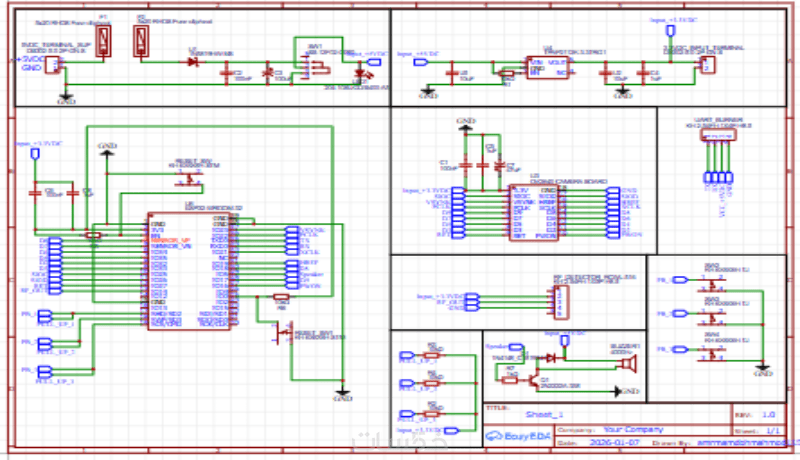The image size is (800, 460).
Task: Click the voltage regulator IC with VIN and VOUT
Action: (548, 67)
